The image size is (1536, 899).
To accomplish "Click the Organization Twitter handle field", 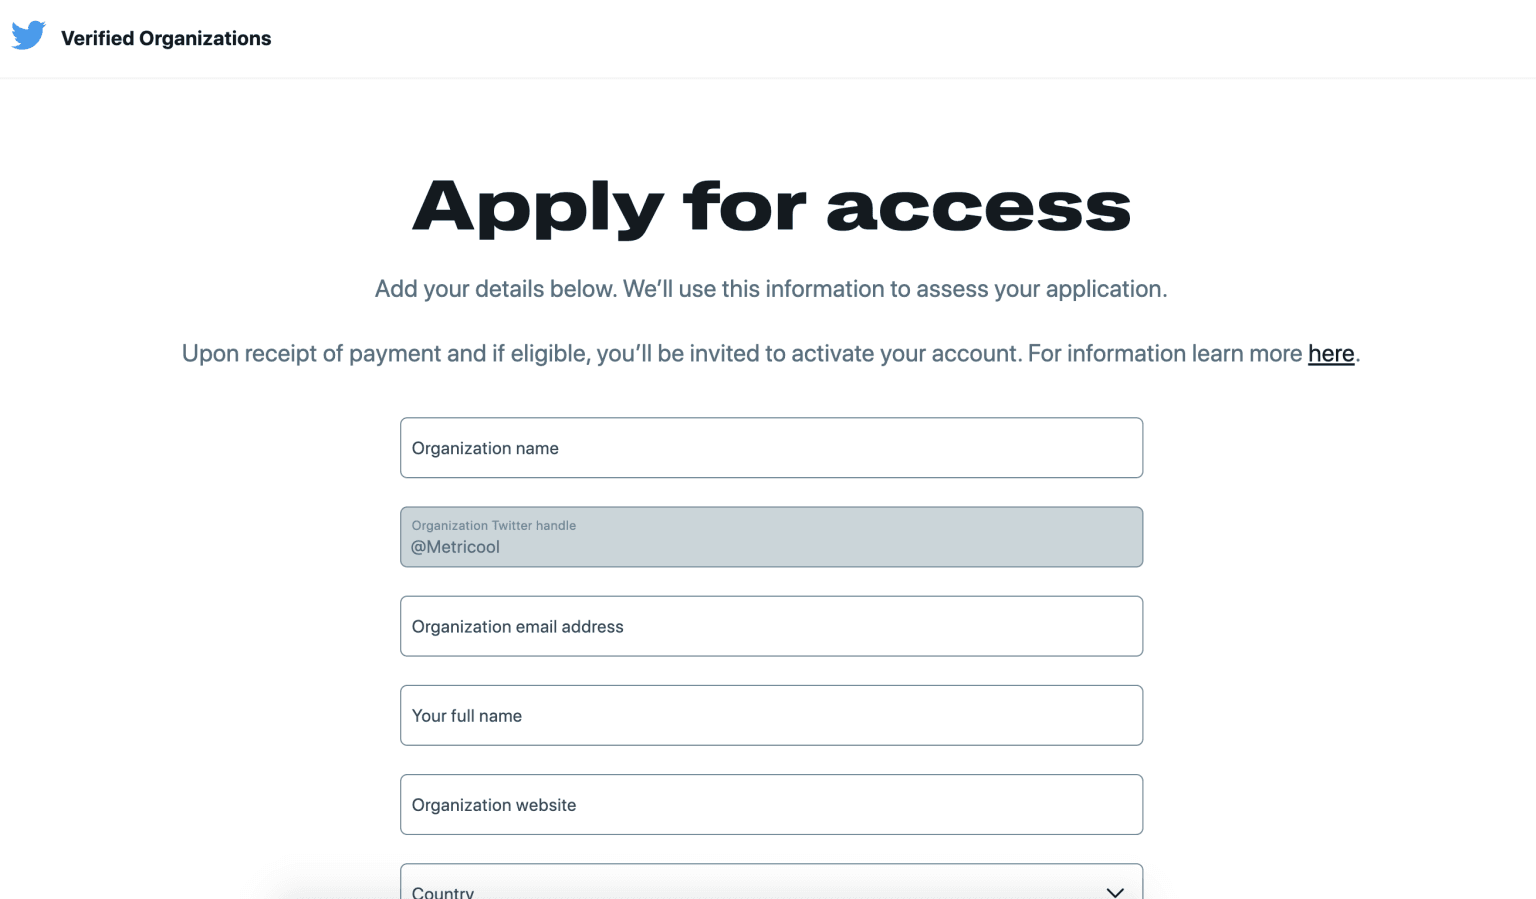I will [x=771, y=537].
